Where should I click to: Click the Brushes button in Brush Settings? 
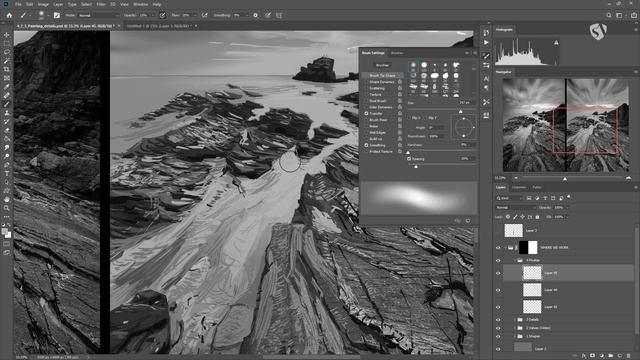[x=382, y=65]
